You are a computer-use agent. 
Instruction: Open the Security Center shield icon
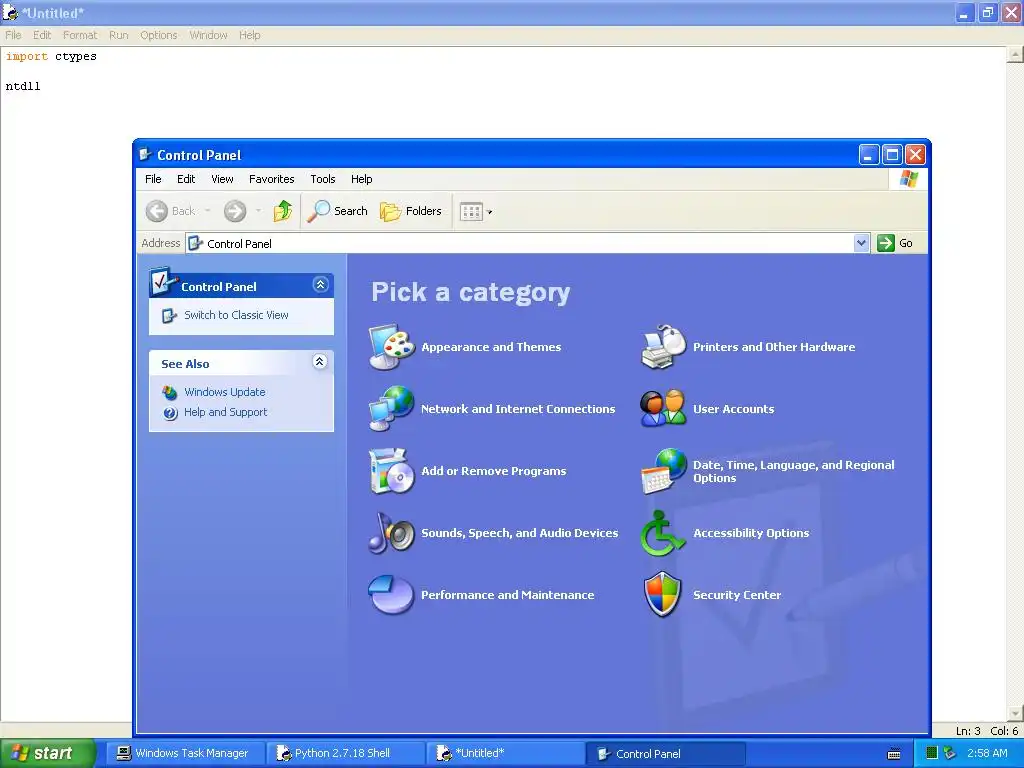click(663, 595)
